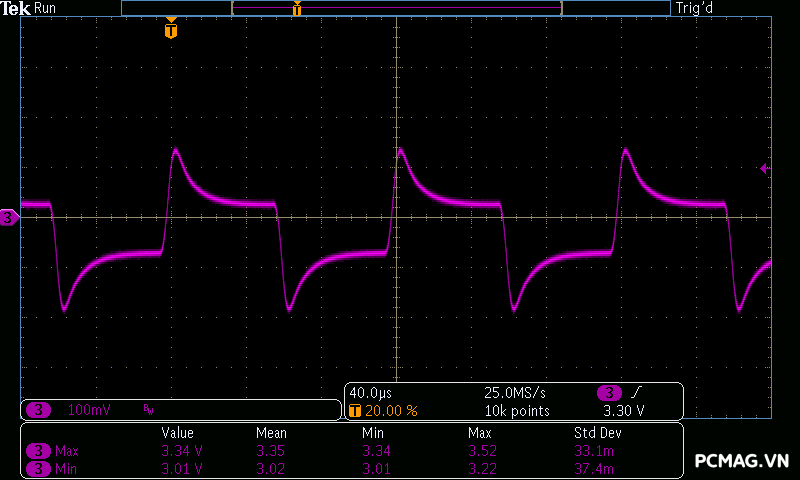Click the waveform record view bar at top
Screen dimensions: 800x480
(x=395, y=8)
